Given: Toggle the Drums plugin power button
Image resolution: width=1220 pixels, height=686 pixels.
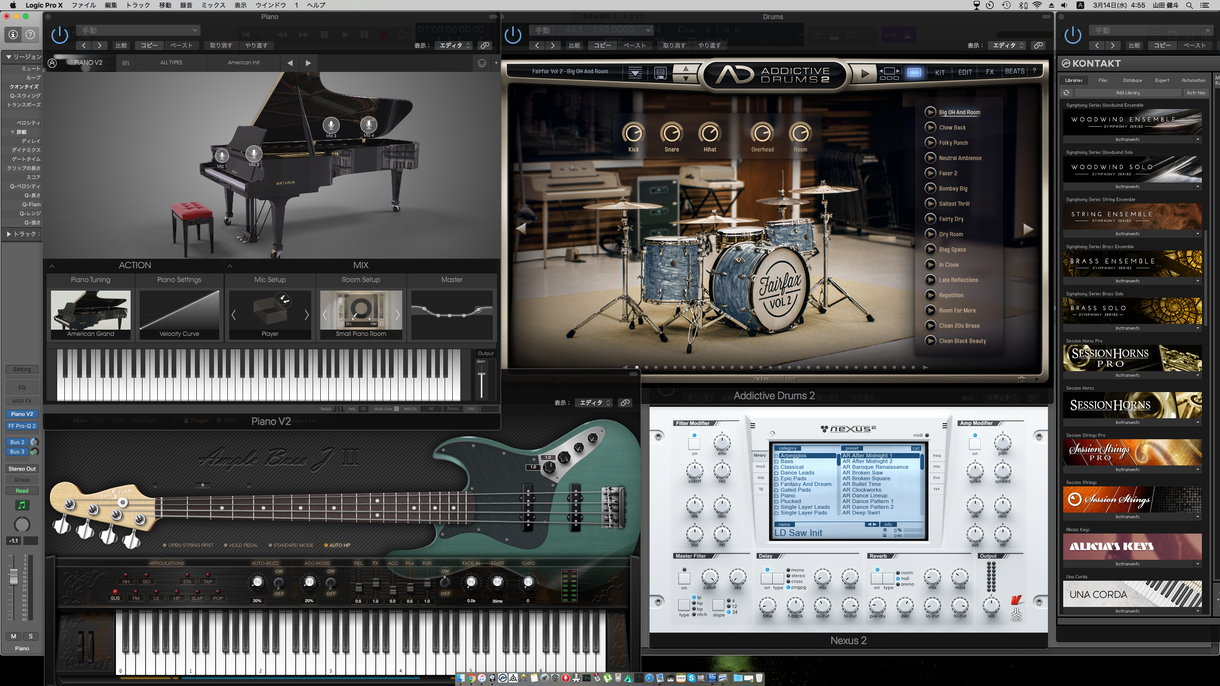Looking at the screenshot, I should pyautogui.click(x=513, y=35).
